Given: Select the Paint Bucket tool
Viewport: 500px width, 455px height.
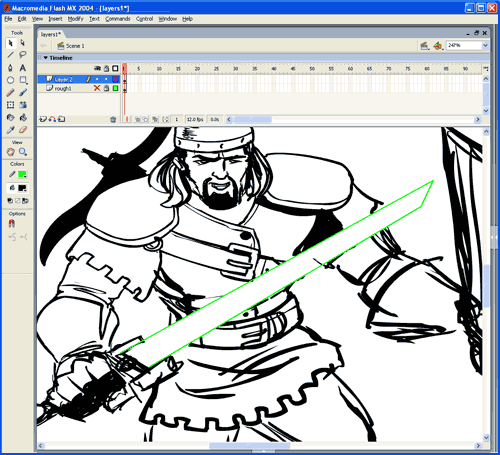Looking at the screenshot, I should [23, 117].
